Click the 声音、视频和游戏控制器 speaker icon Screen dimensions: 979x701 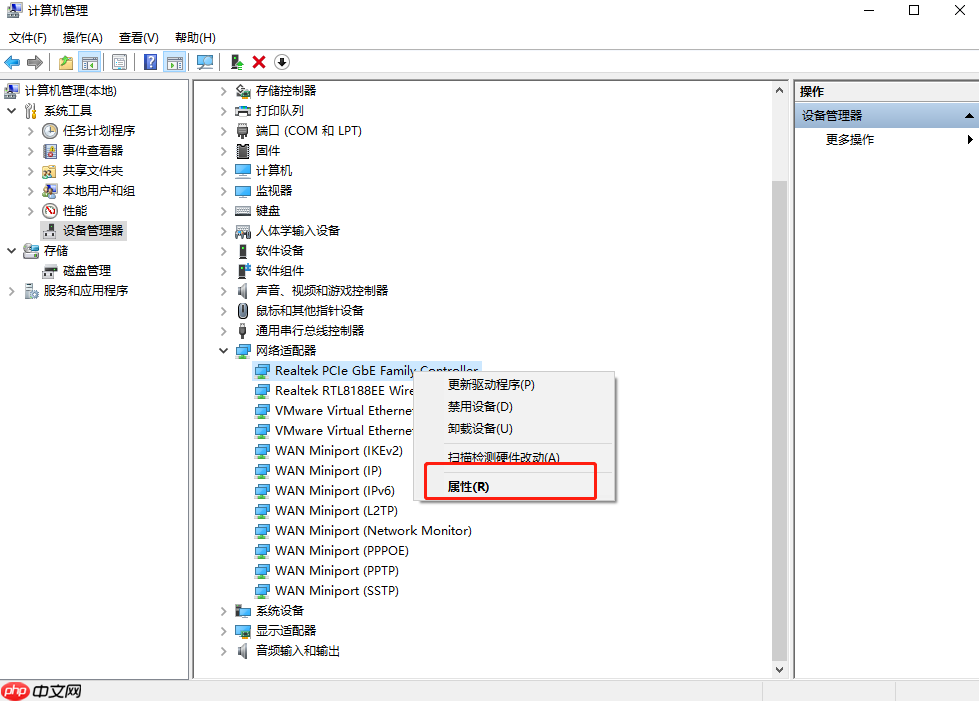[243, 291]
